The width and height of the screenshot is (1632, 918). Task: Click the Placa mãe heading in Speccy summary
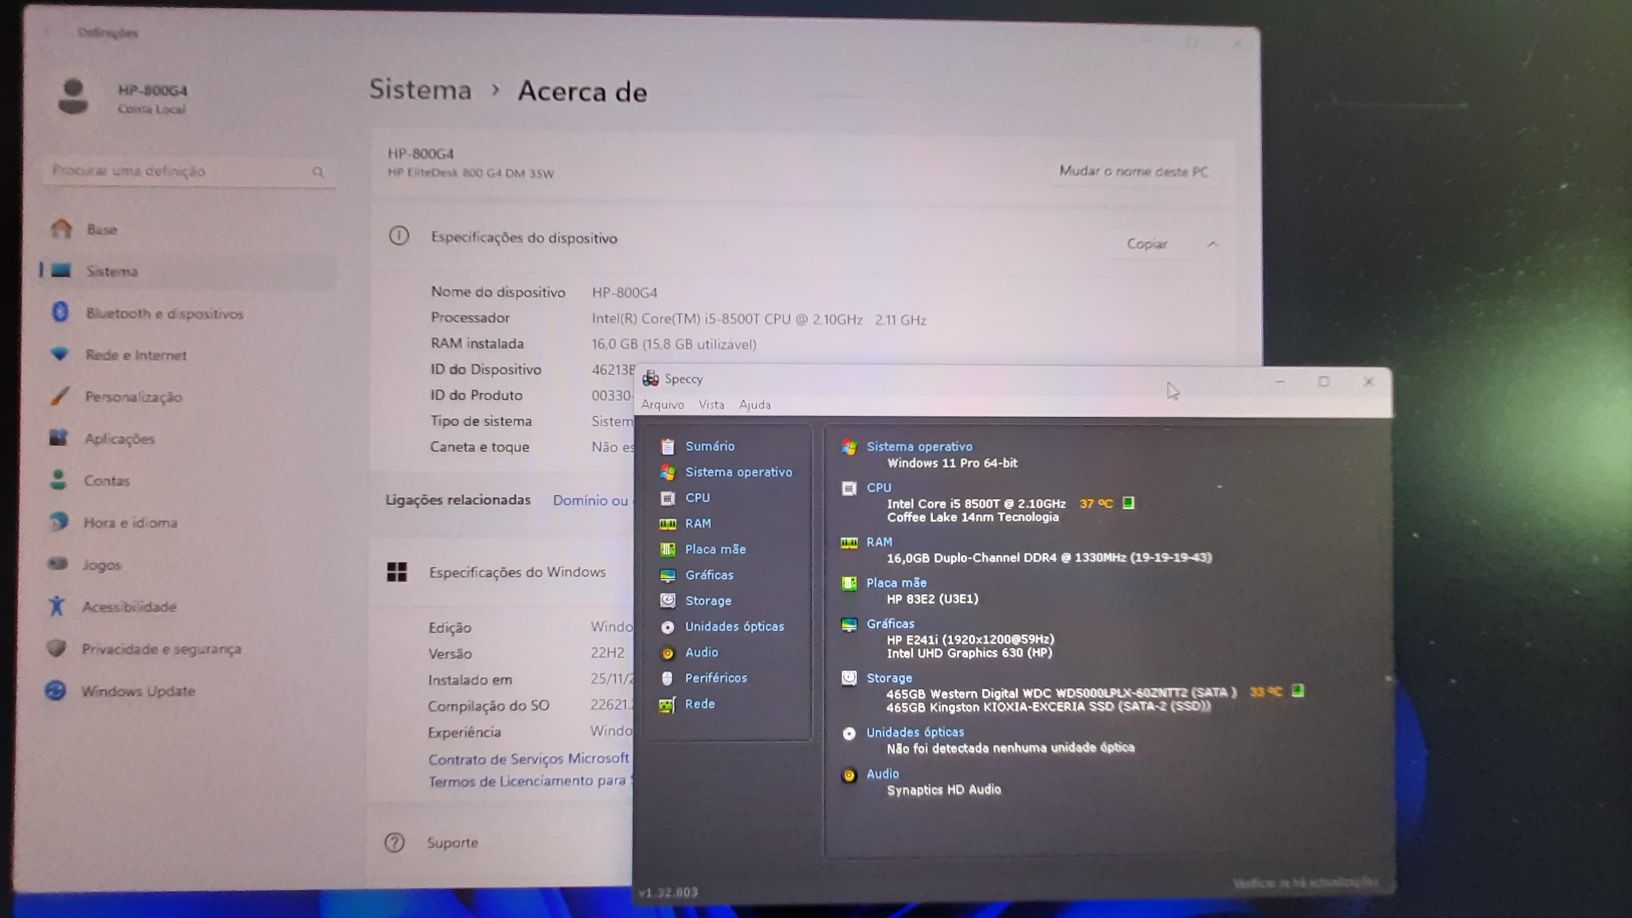click(896, 583)
